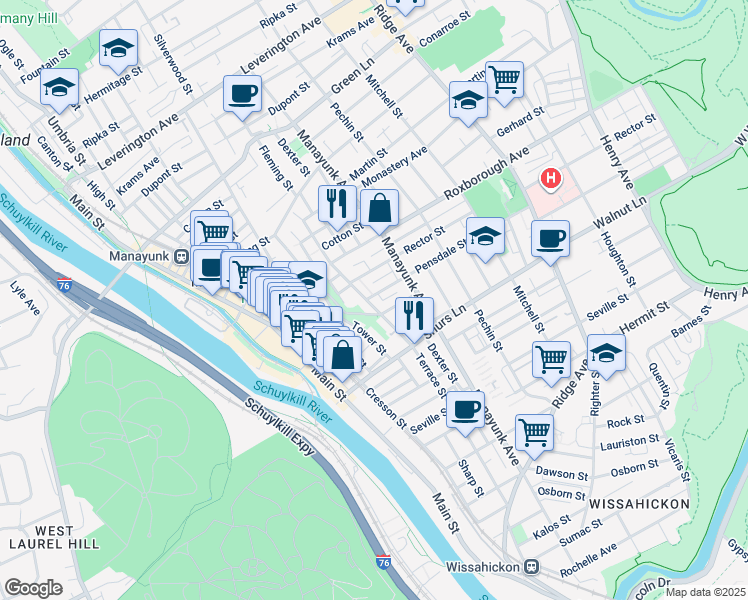The width and height of the screenshot is (748, 600).
Task: Open the shopping bag marker on Main St
Action: pyautogui.click(x=343, y=359)
